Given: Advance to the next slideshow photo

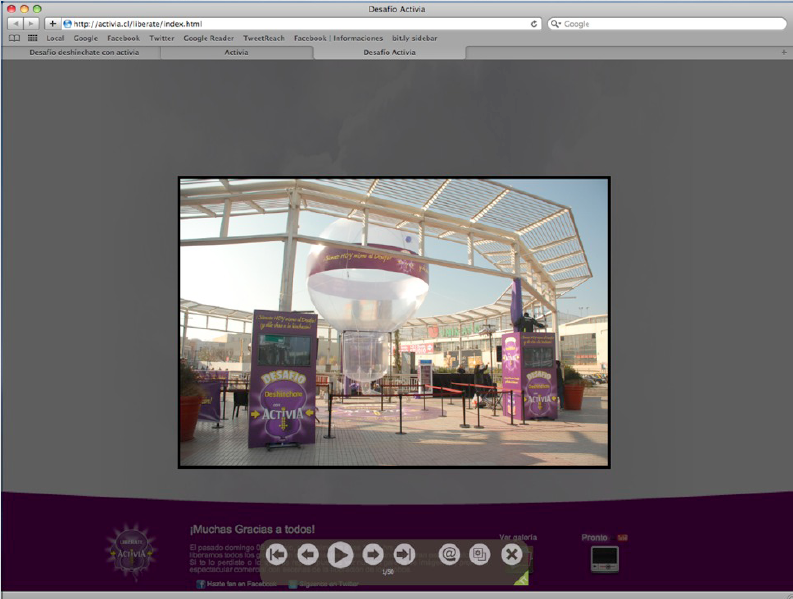Looking at the screenshot, I should [x=373, y=554].
